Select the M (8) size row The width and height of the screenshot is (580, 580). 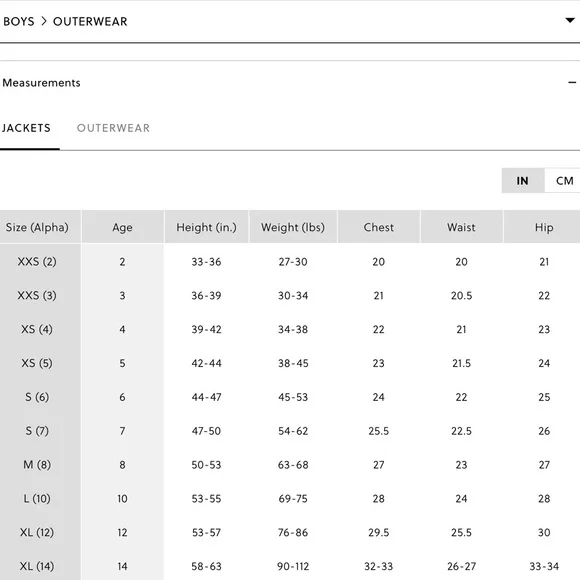coord(290,465)
